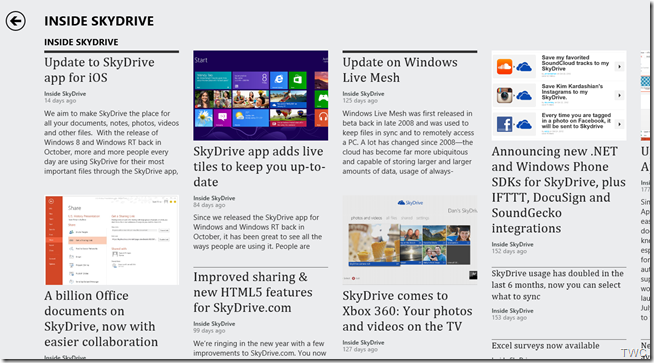Click the text '14 days ago'
This screenshot has width=654, height=363.
[60, 101]
